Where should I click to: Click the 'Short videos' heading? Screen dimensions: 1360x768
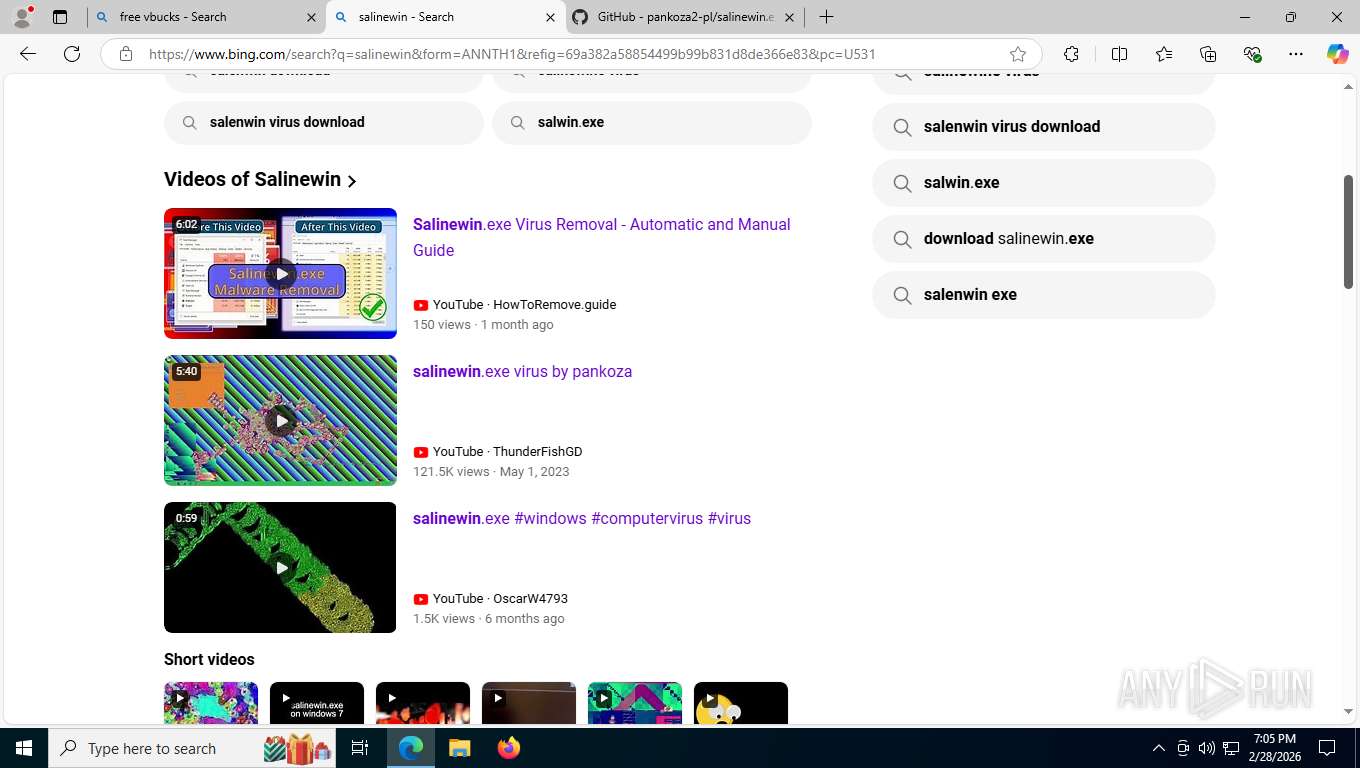[x=209, y=659]
